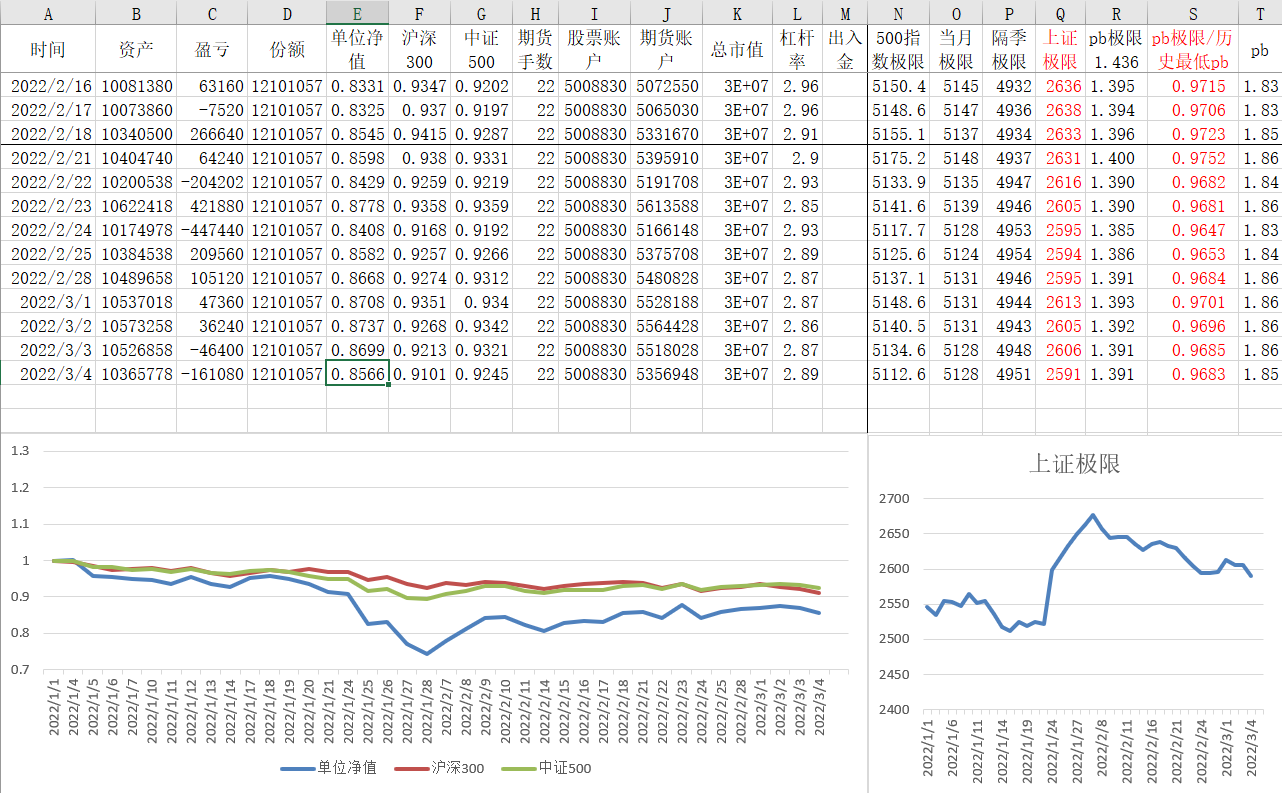The width and height of the screenshot is (1282, 793).
Task: Click the red value 2636 in column Q
Action: 1060,86
